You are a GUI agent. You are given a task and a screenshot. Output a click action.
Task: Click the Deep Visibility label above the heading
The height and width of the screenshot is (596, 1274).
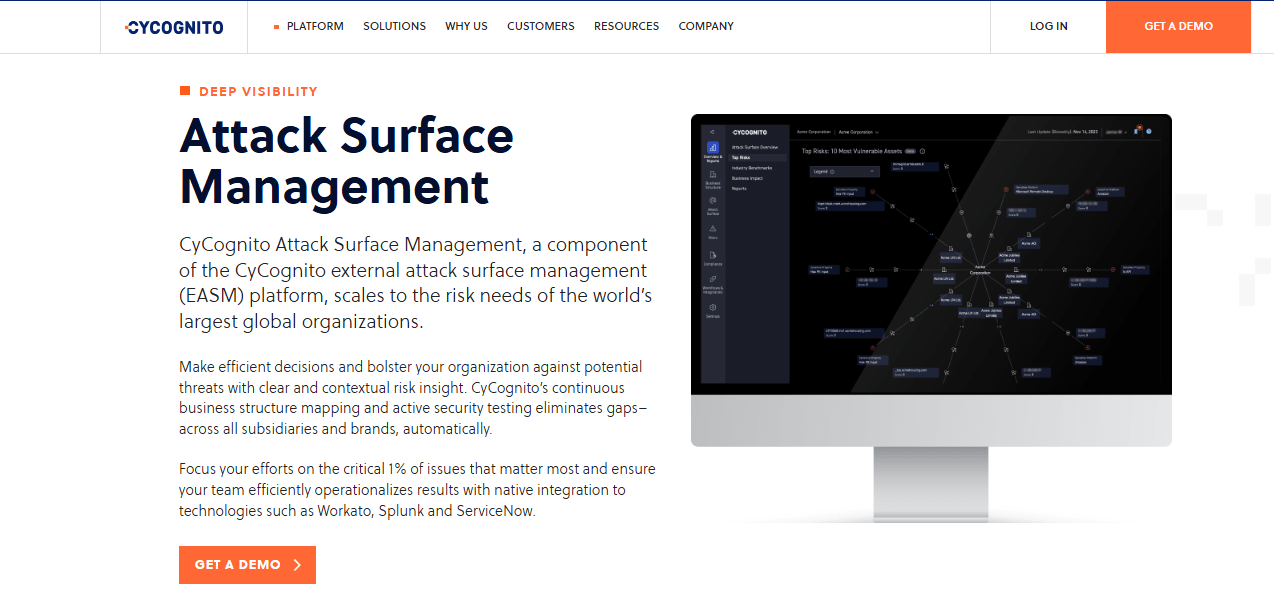(258, 91)
